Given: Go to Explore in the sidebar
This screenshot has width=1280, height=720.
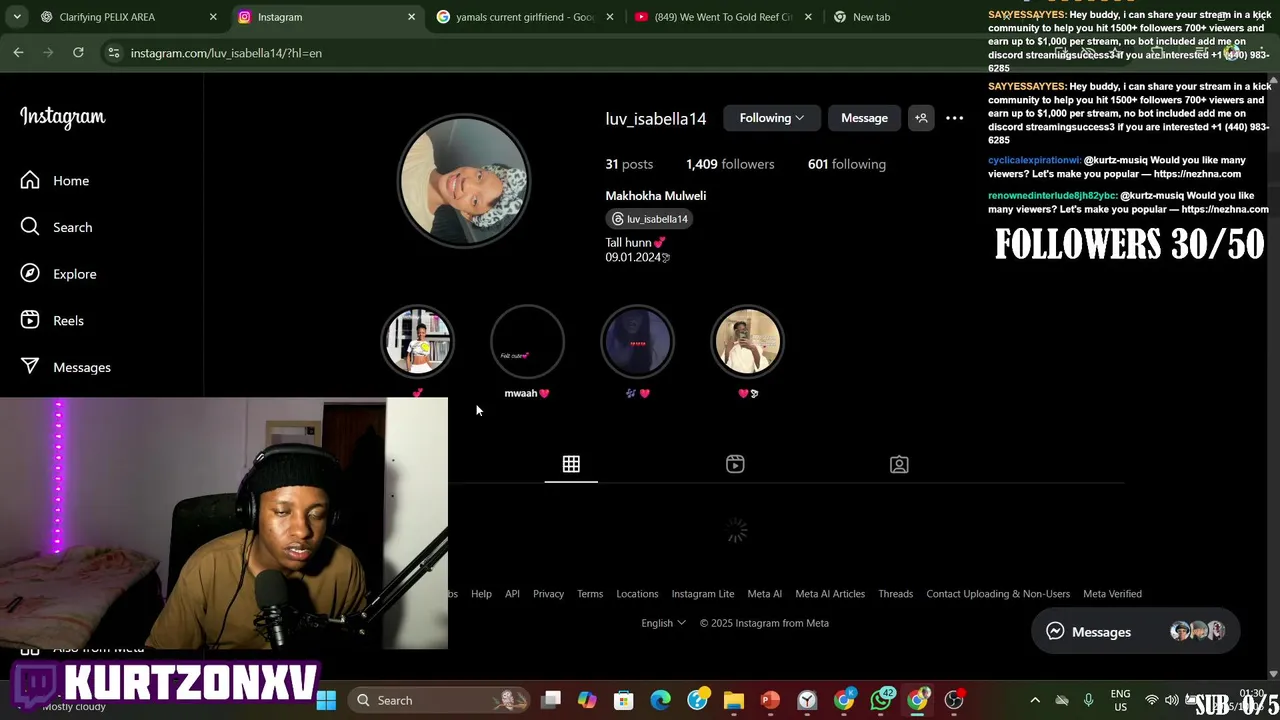Looking at the screenshot, I should (59, 274).
